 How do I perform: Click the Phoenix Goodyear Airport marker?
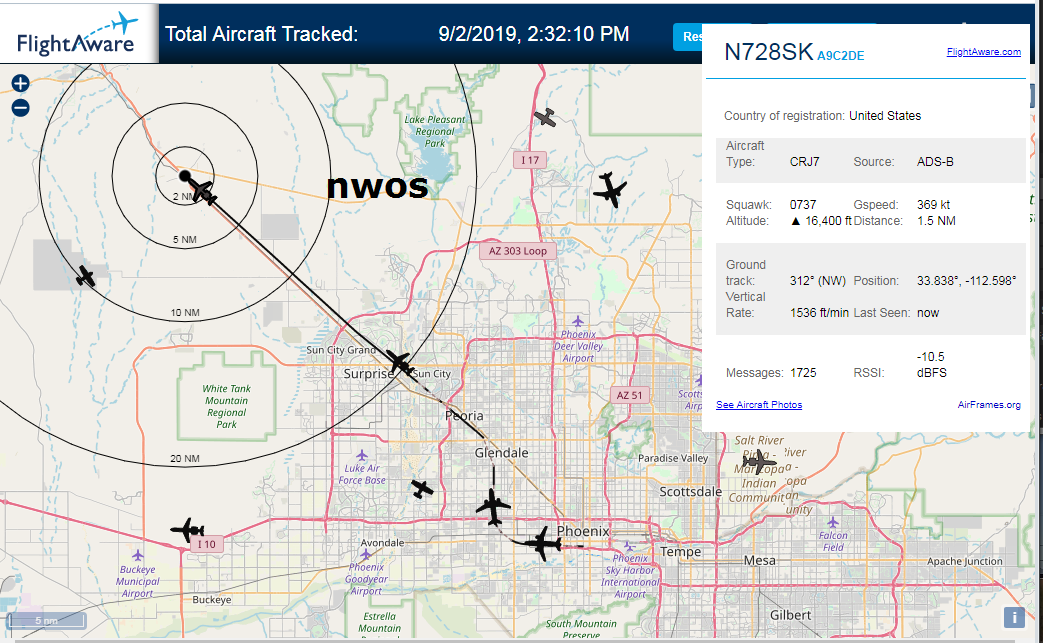(365, 554)
